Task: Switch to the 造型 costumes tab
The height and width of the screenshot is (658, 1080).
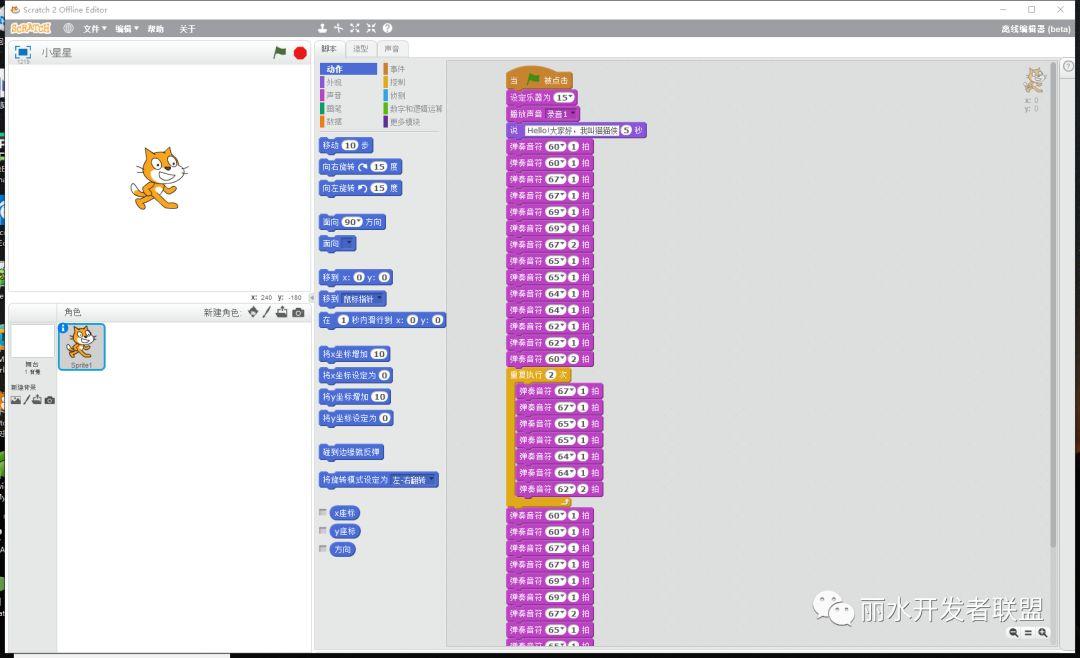Action: click(360, 49)
